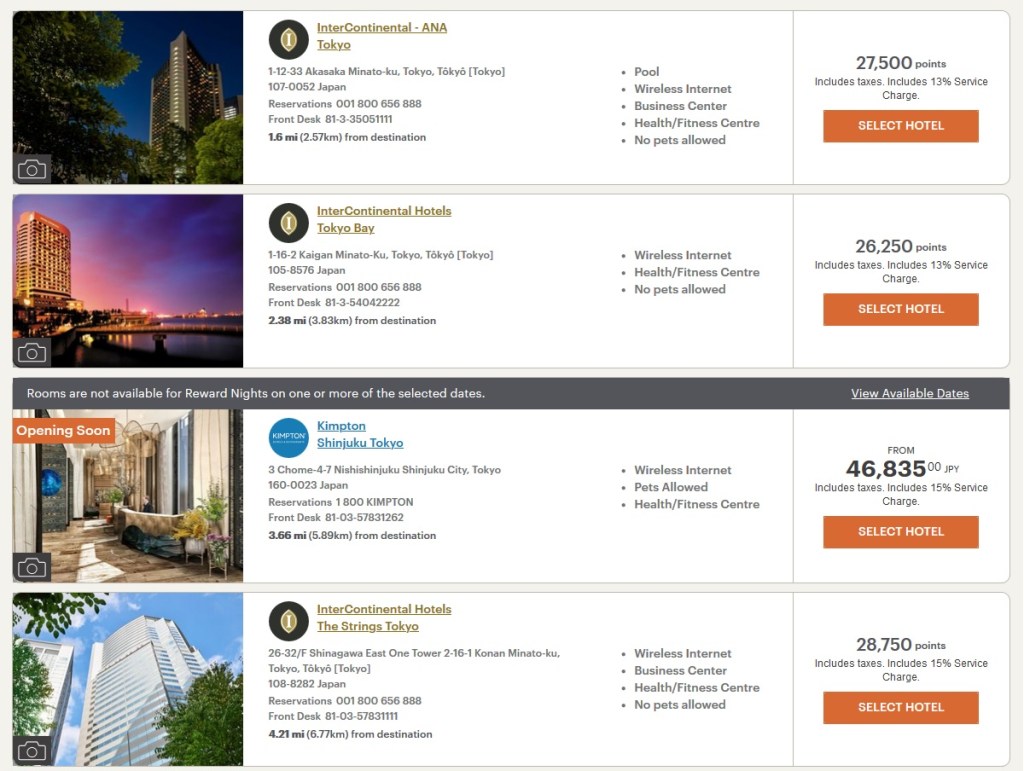Open the InterContinental Hotels Tokyo Bay link
The width and height of the screenshot is (1024, 771).
[383, 211]
